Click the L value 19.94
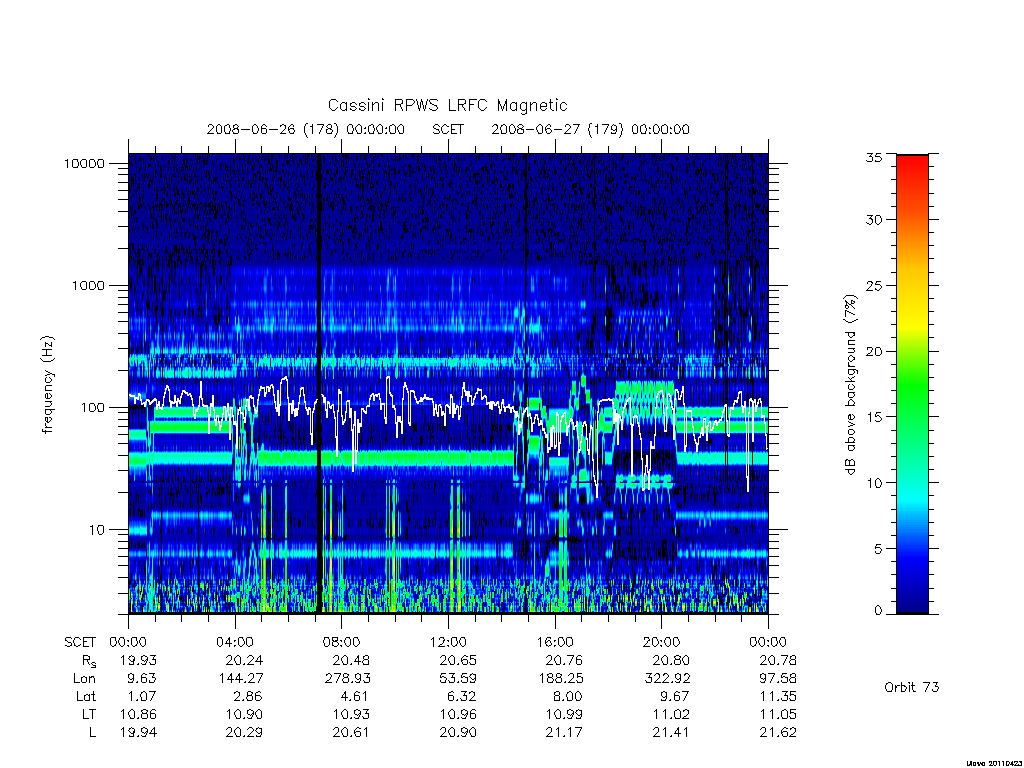Screen dimensions: 1024x768 click(x=138, y=732)
